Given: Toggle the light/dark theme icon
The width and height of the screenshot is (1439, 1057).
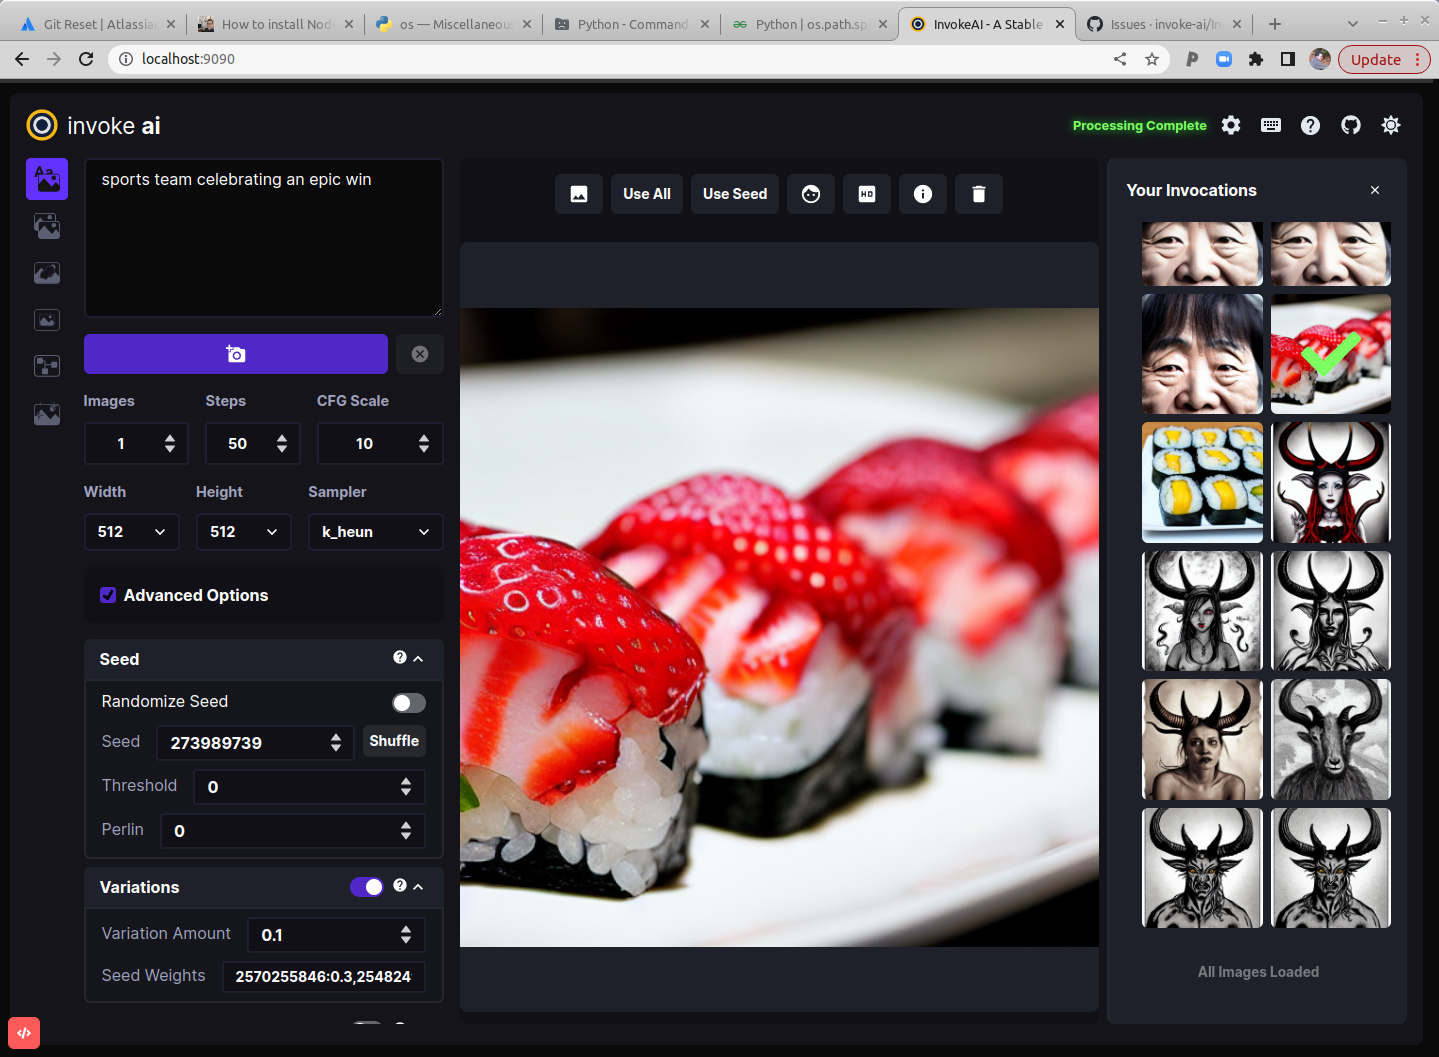Looking at the screenshot, I should click(1391, 125).
